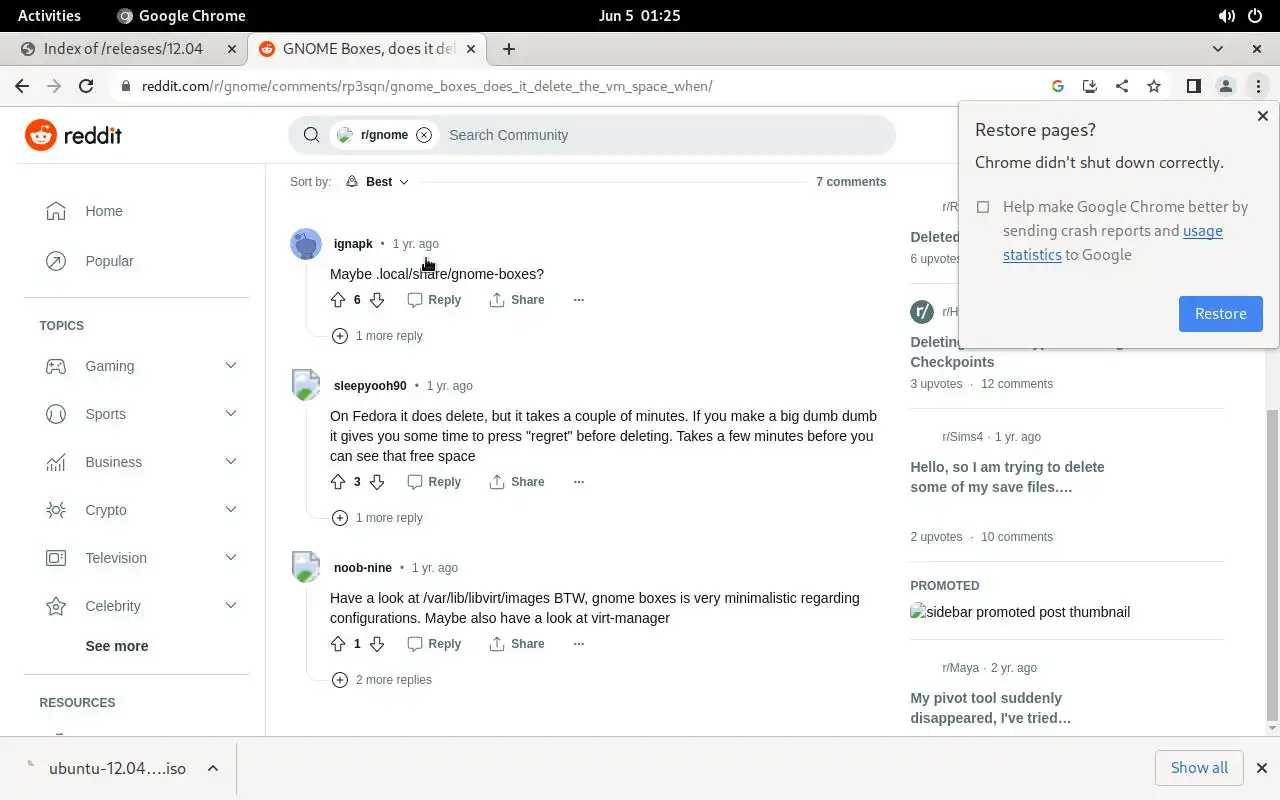The height and width of the screenshot is (800, 1280).
Task: Bookmark this page with the star
Action: [x=1154, y=86]
